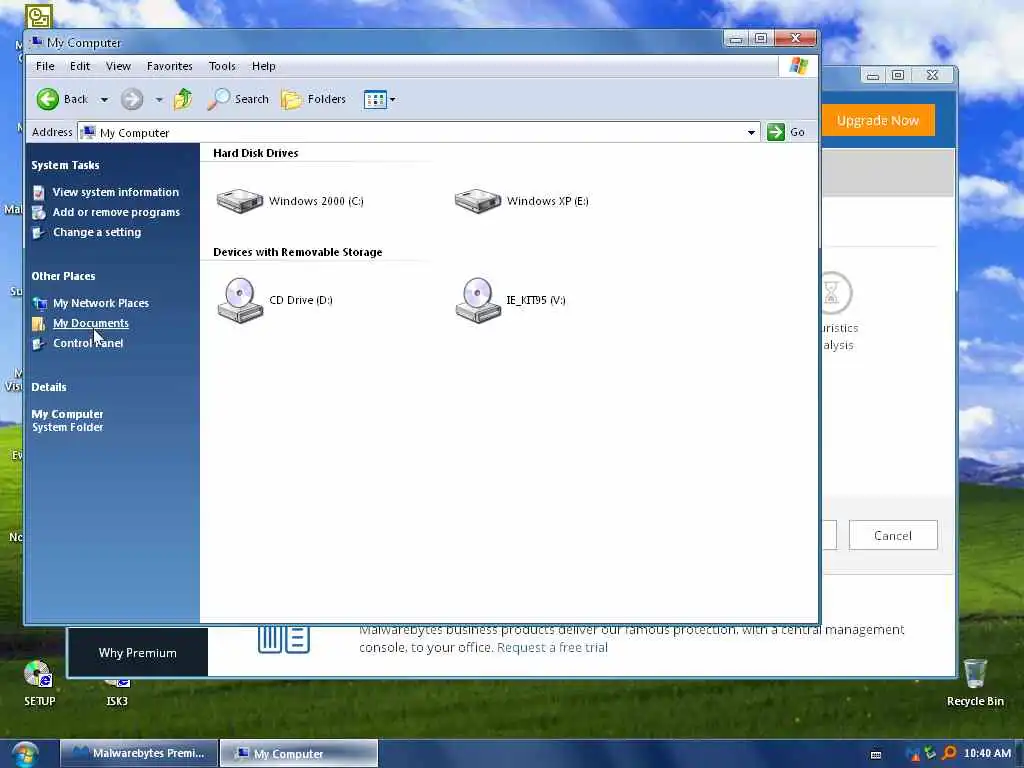Click the Windows flag logo in menu bar

(798, 66)
